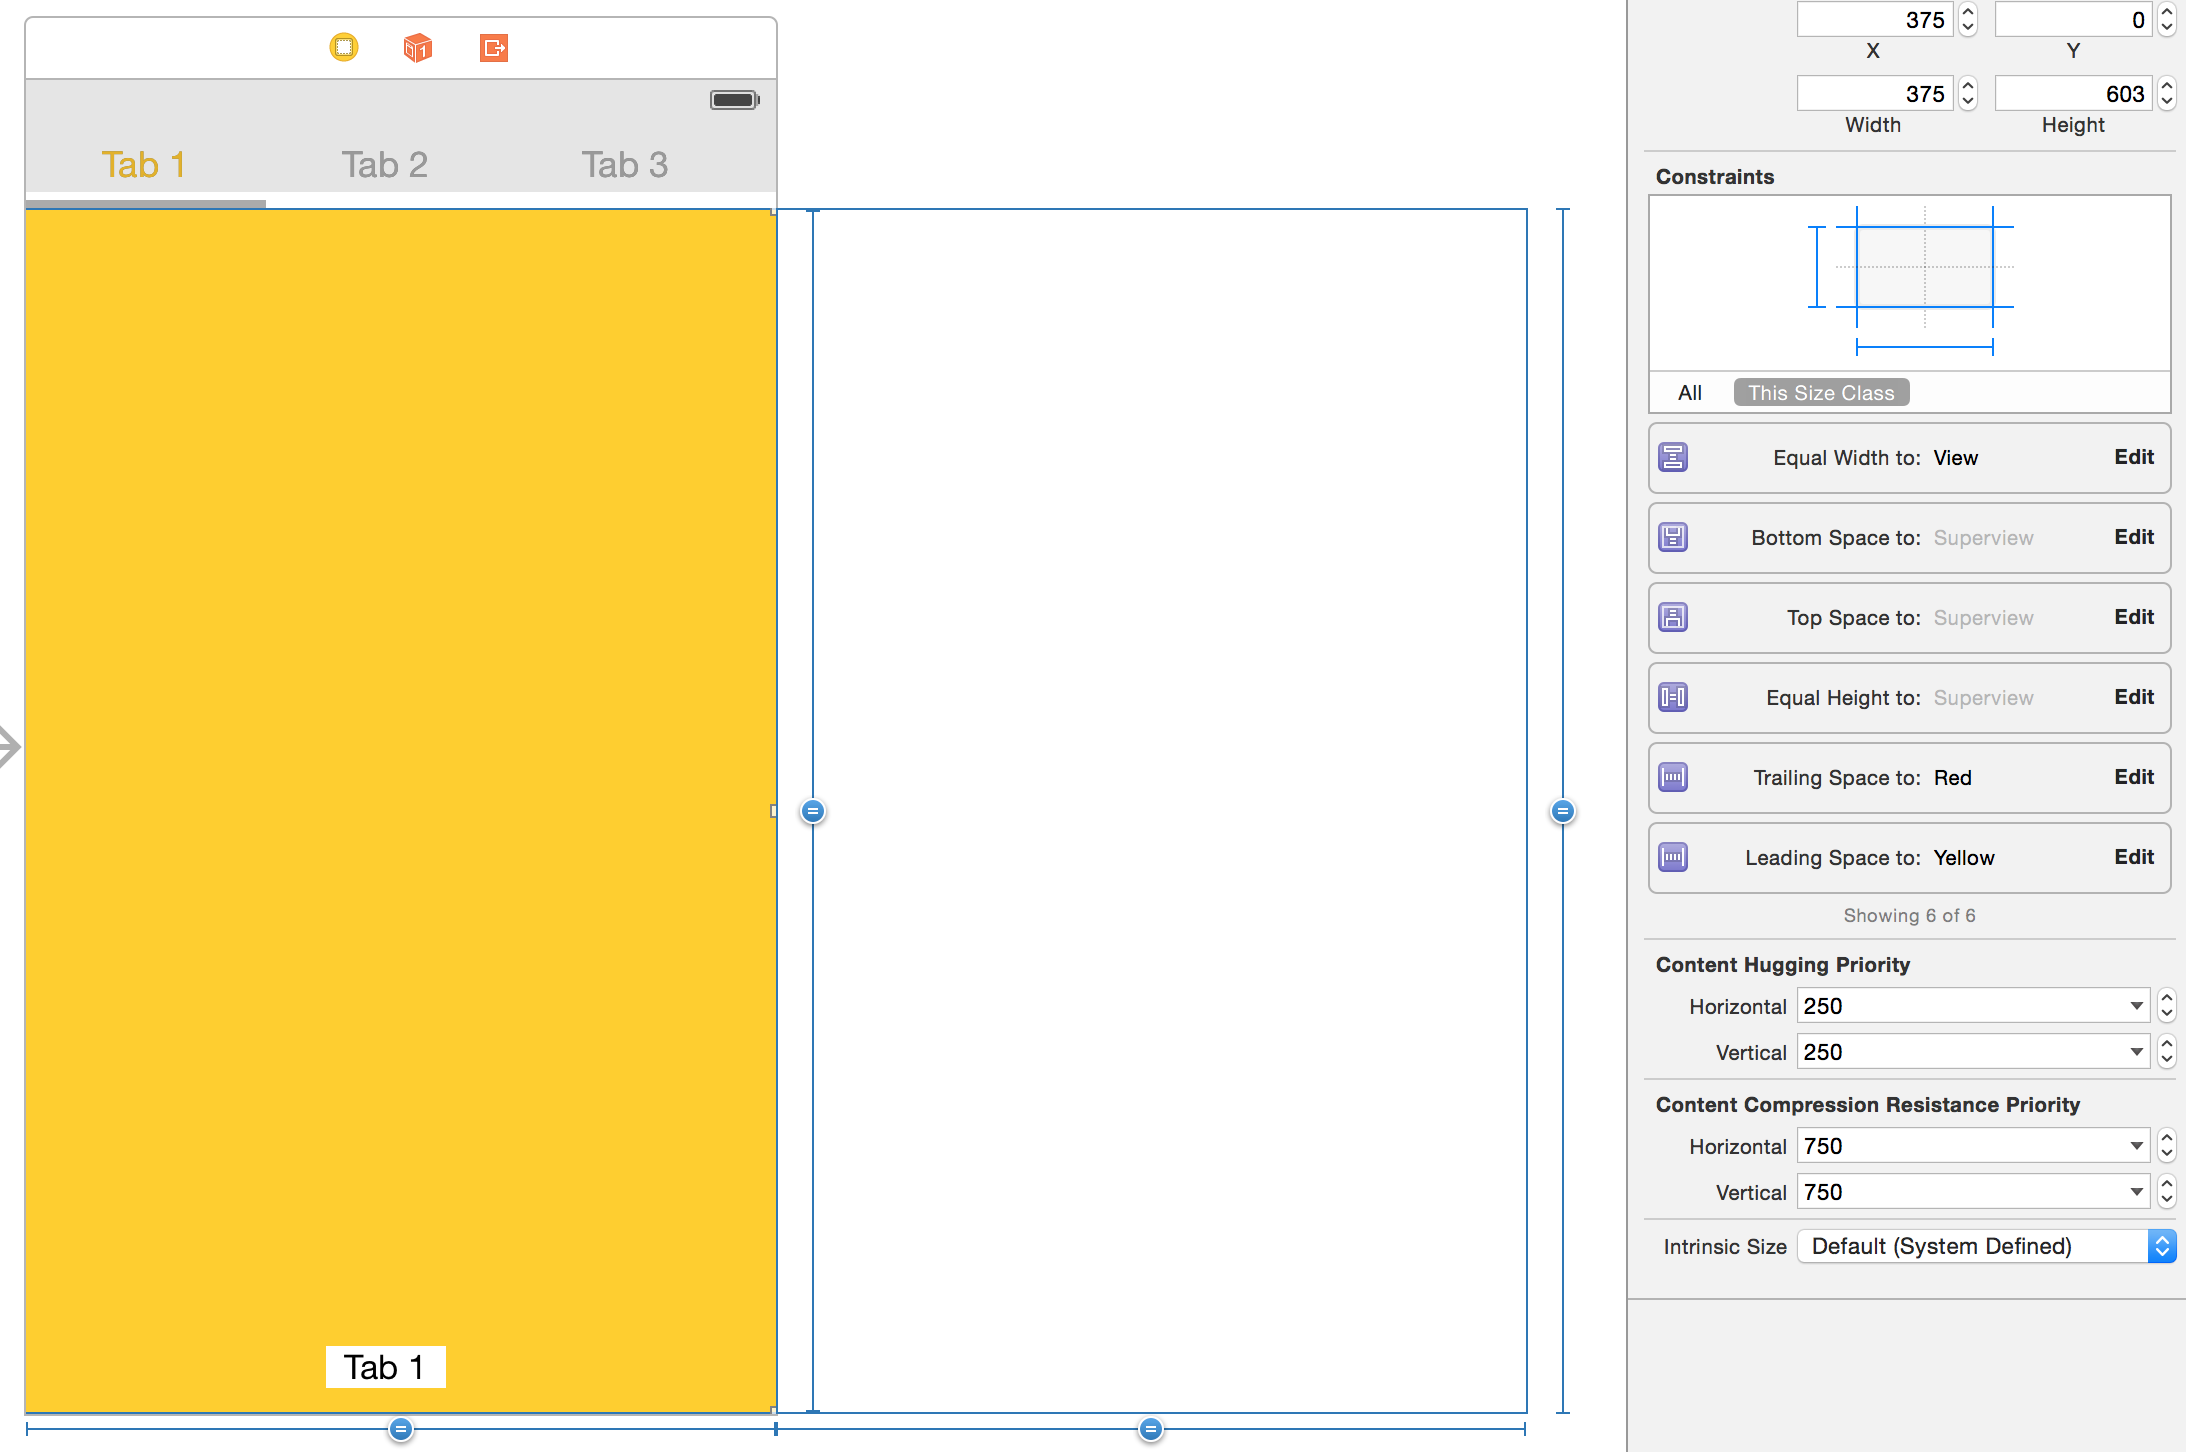Click the First Responder cube icon

click(418, 47)
